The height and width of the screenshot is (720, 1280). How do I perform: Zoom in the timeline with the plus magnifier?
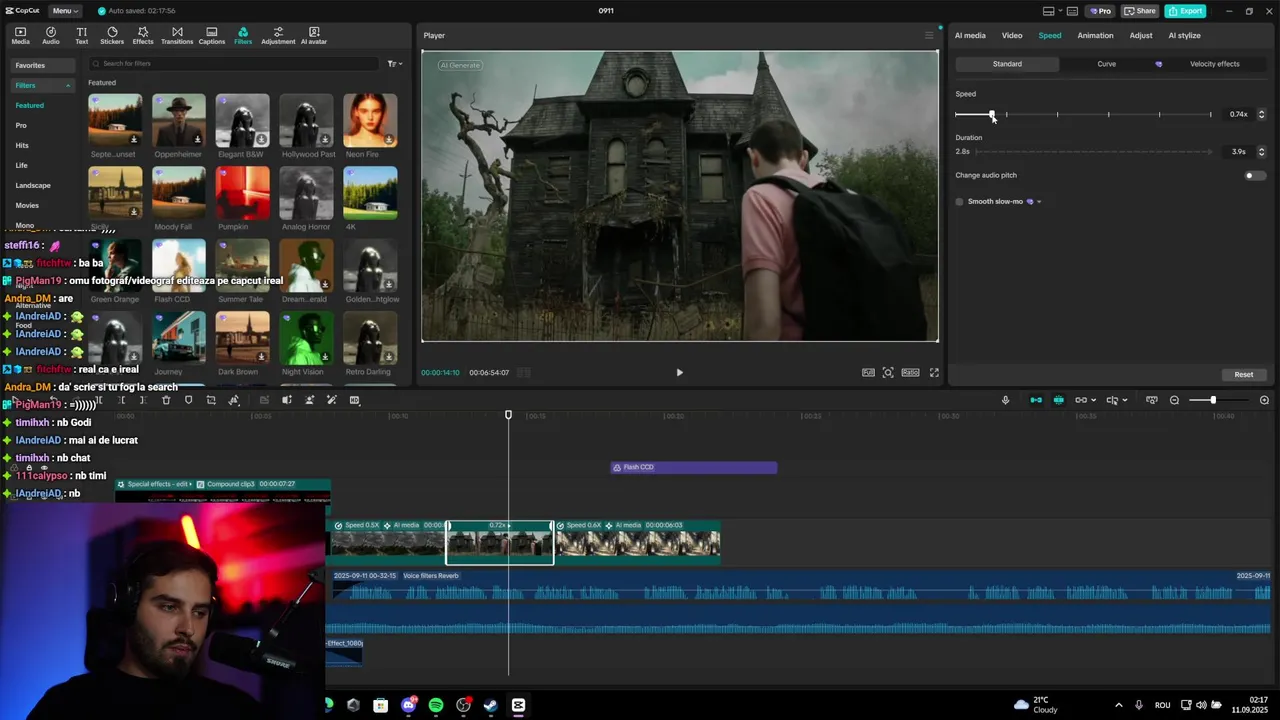click(x=1264, y=400)
